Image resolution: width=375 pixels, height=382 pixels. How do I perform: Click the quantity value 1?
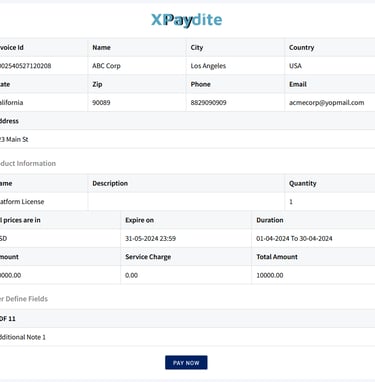click(291, 202)
